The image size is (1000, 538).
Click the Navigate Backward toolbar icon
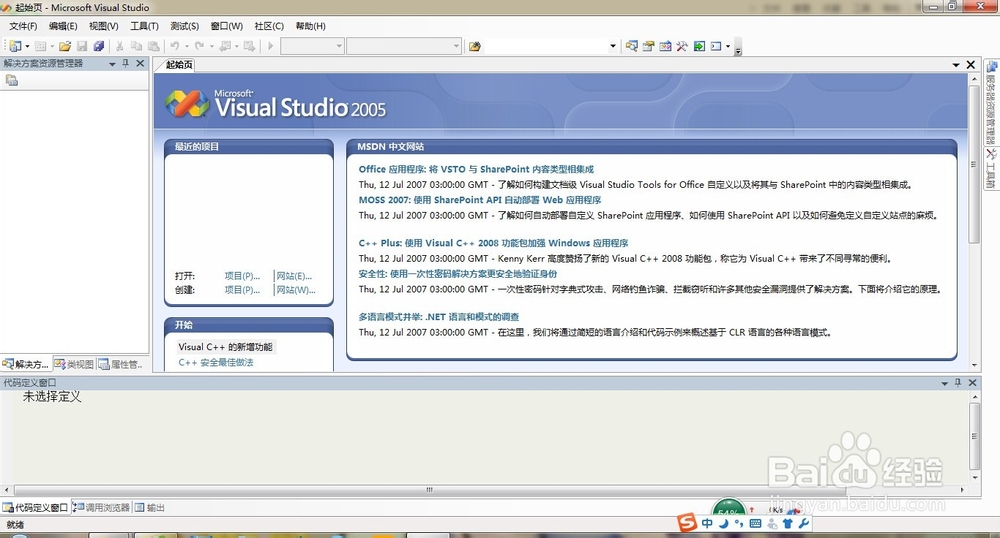[224, 46]
